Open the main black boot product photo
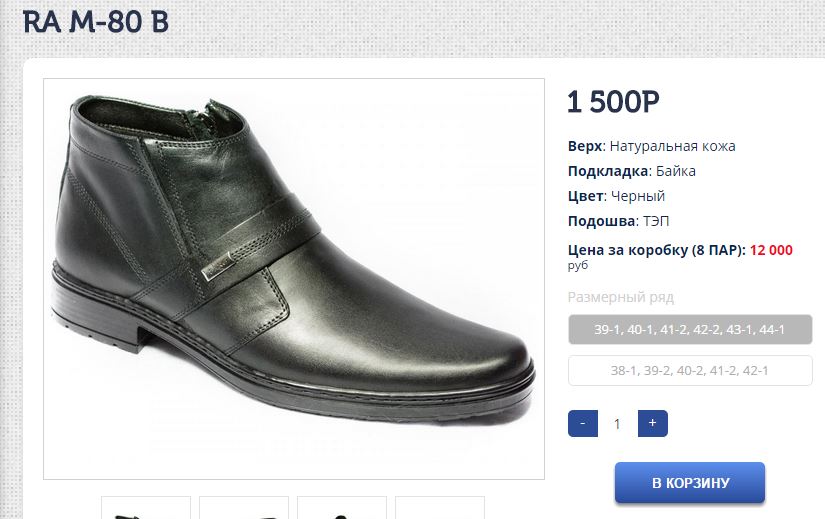 [x=294, y=278]
